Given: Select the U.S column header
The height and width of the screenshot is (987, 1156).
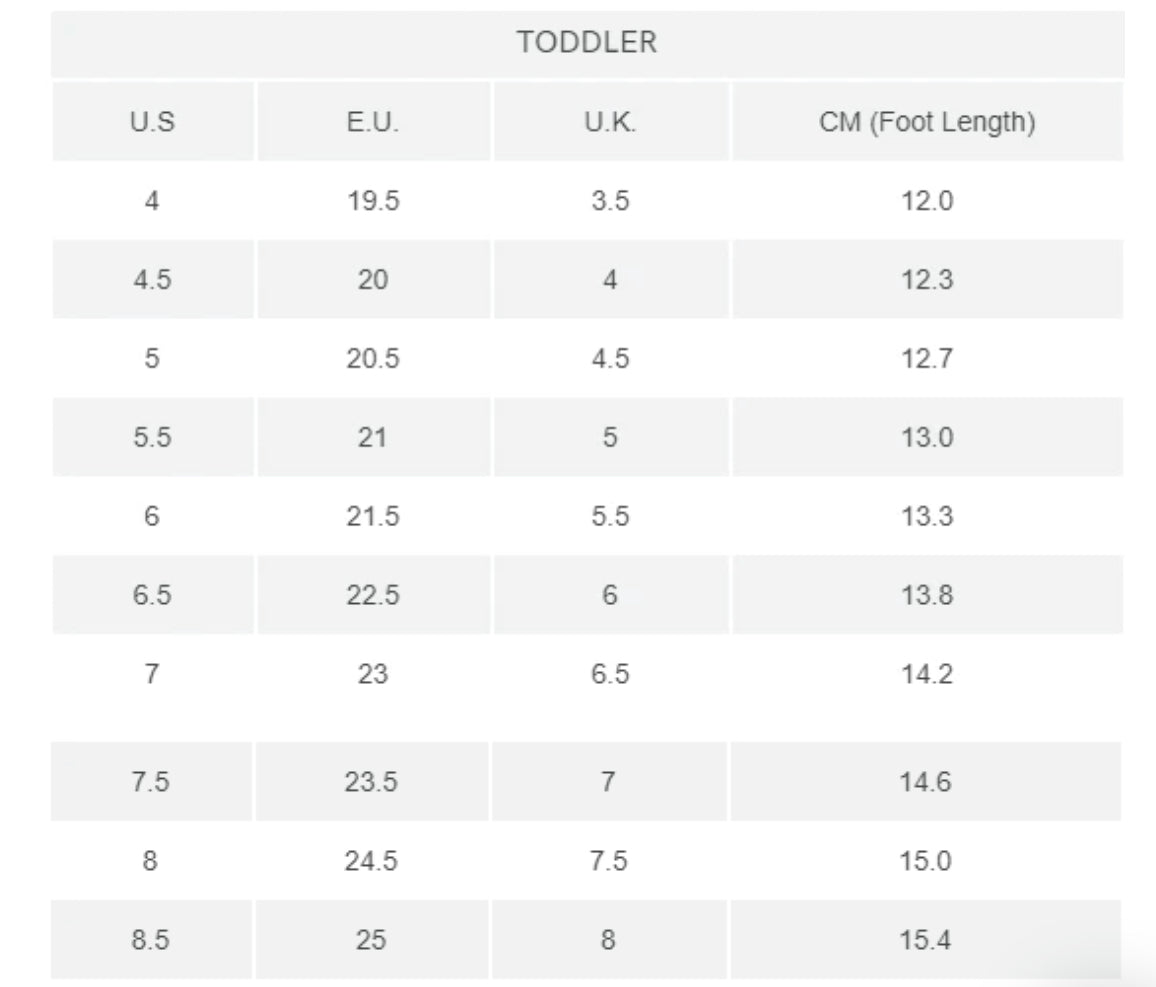Looking at the screenshot, I should 152,122.
